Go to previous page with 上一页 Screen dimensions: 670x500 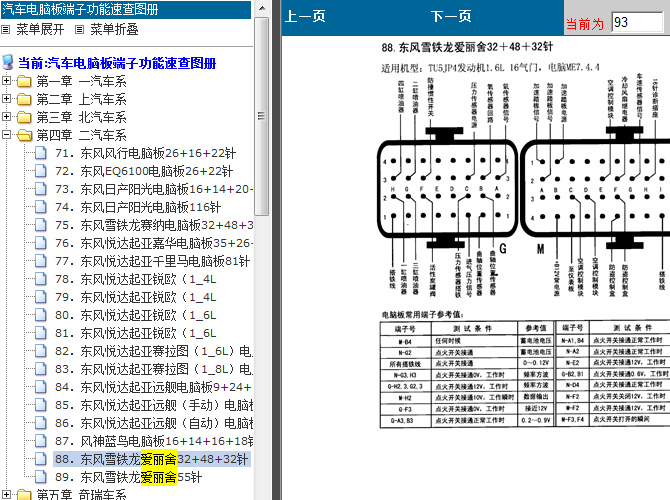(x=305, y=17)
